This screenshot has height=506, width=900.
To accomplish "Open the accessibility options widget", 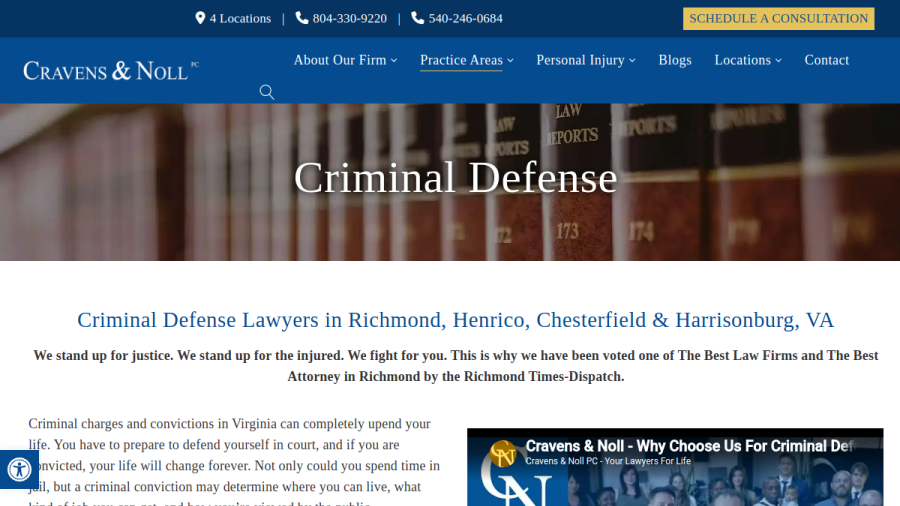I will [19, 469].
